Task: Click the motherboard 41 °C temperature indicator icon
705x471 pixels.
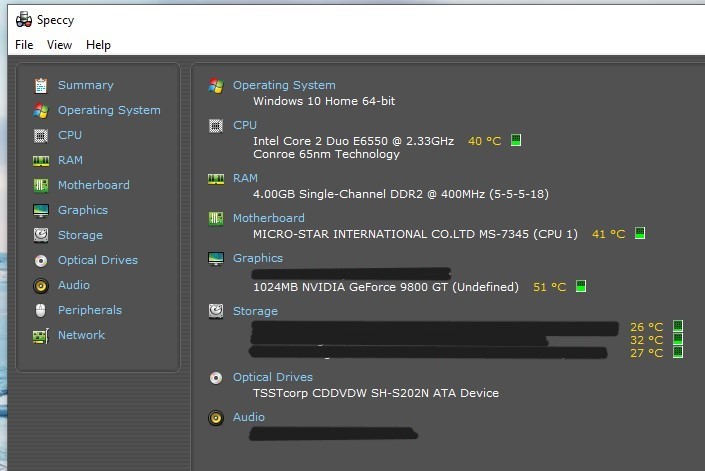Action: pyautogui.click(x=640, y=233)
